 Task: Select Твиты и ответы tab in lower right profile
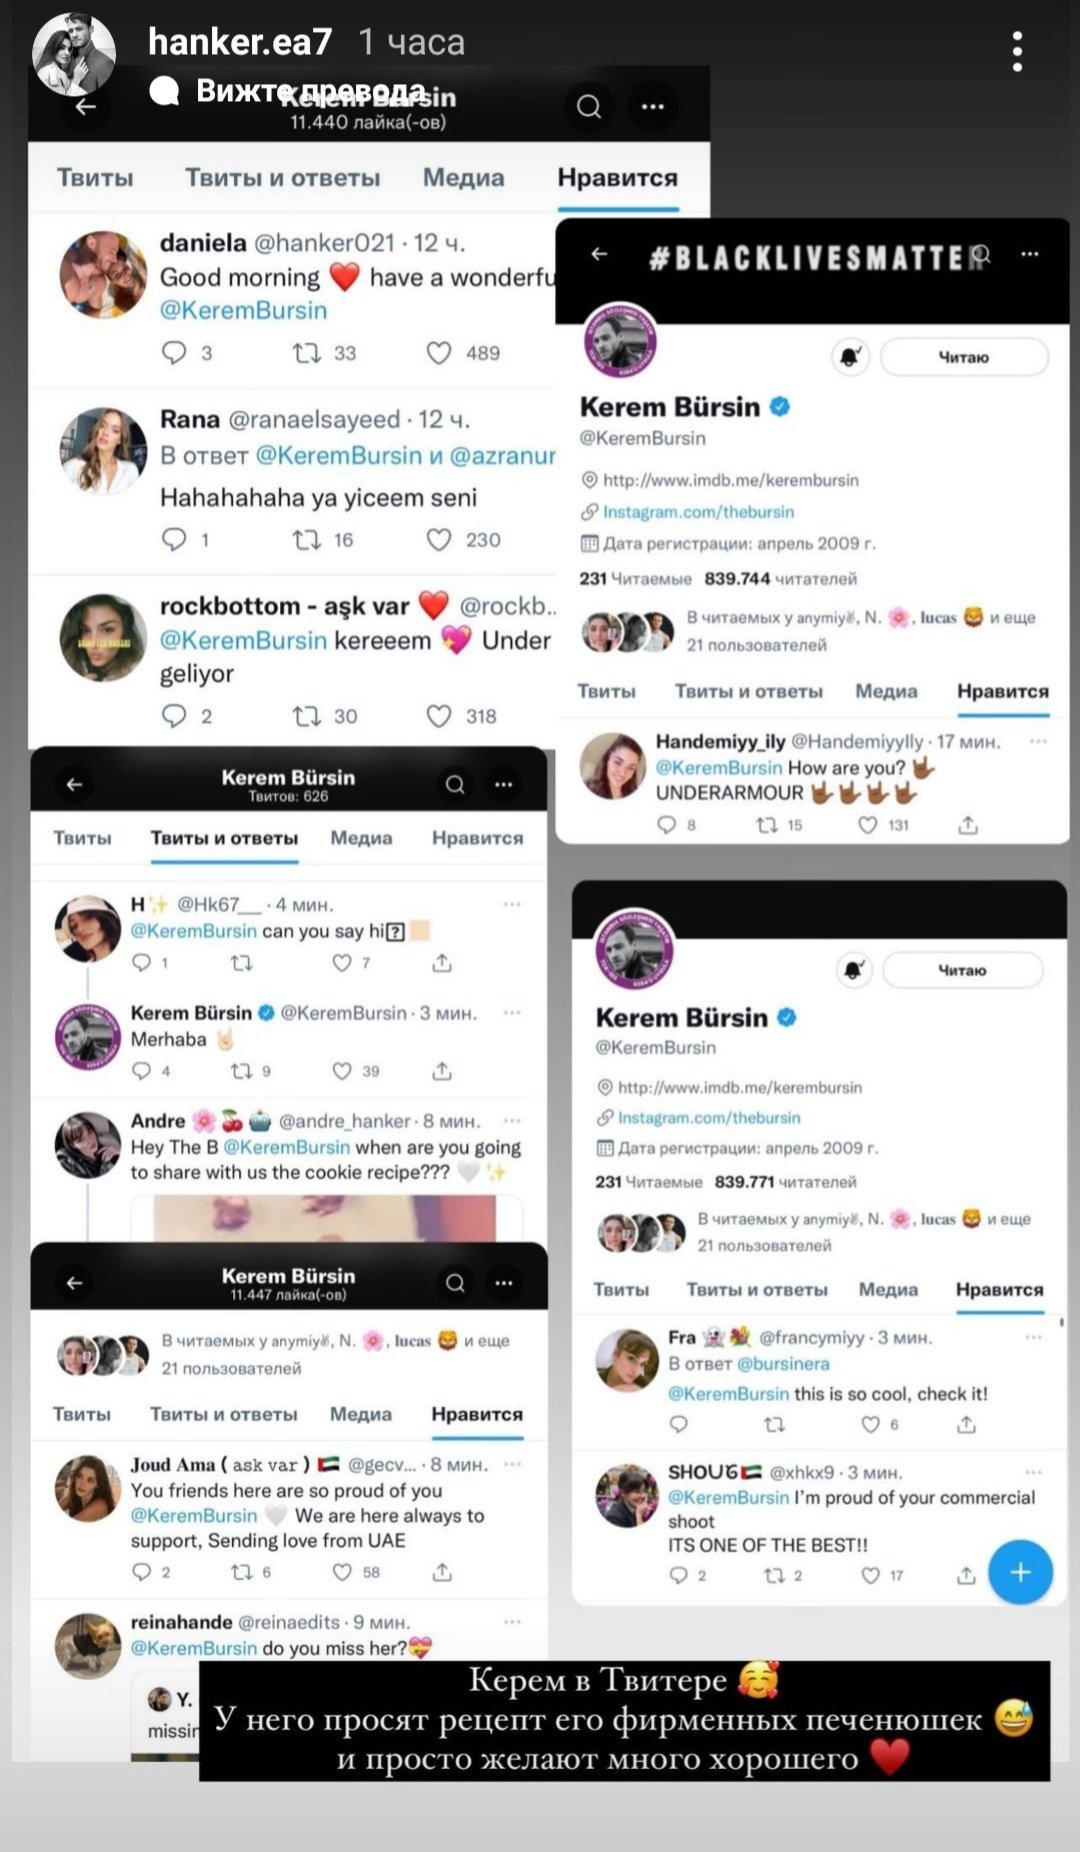click(x=757, y=1290)
